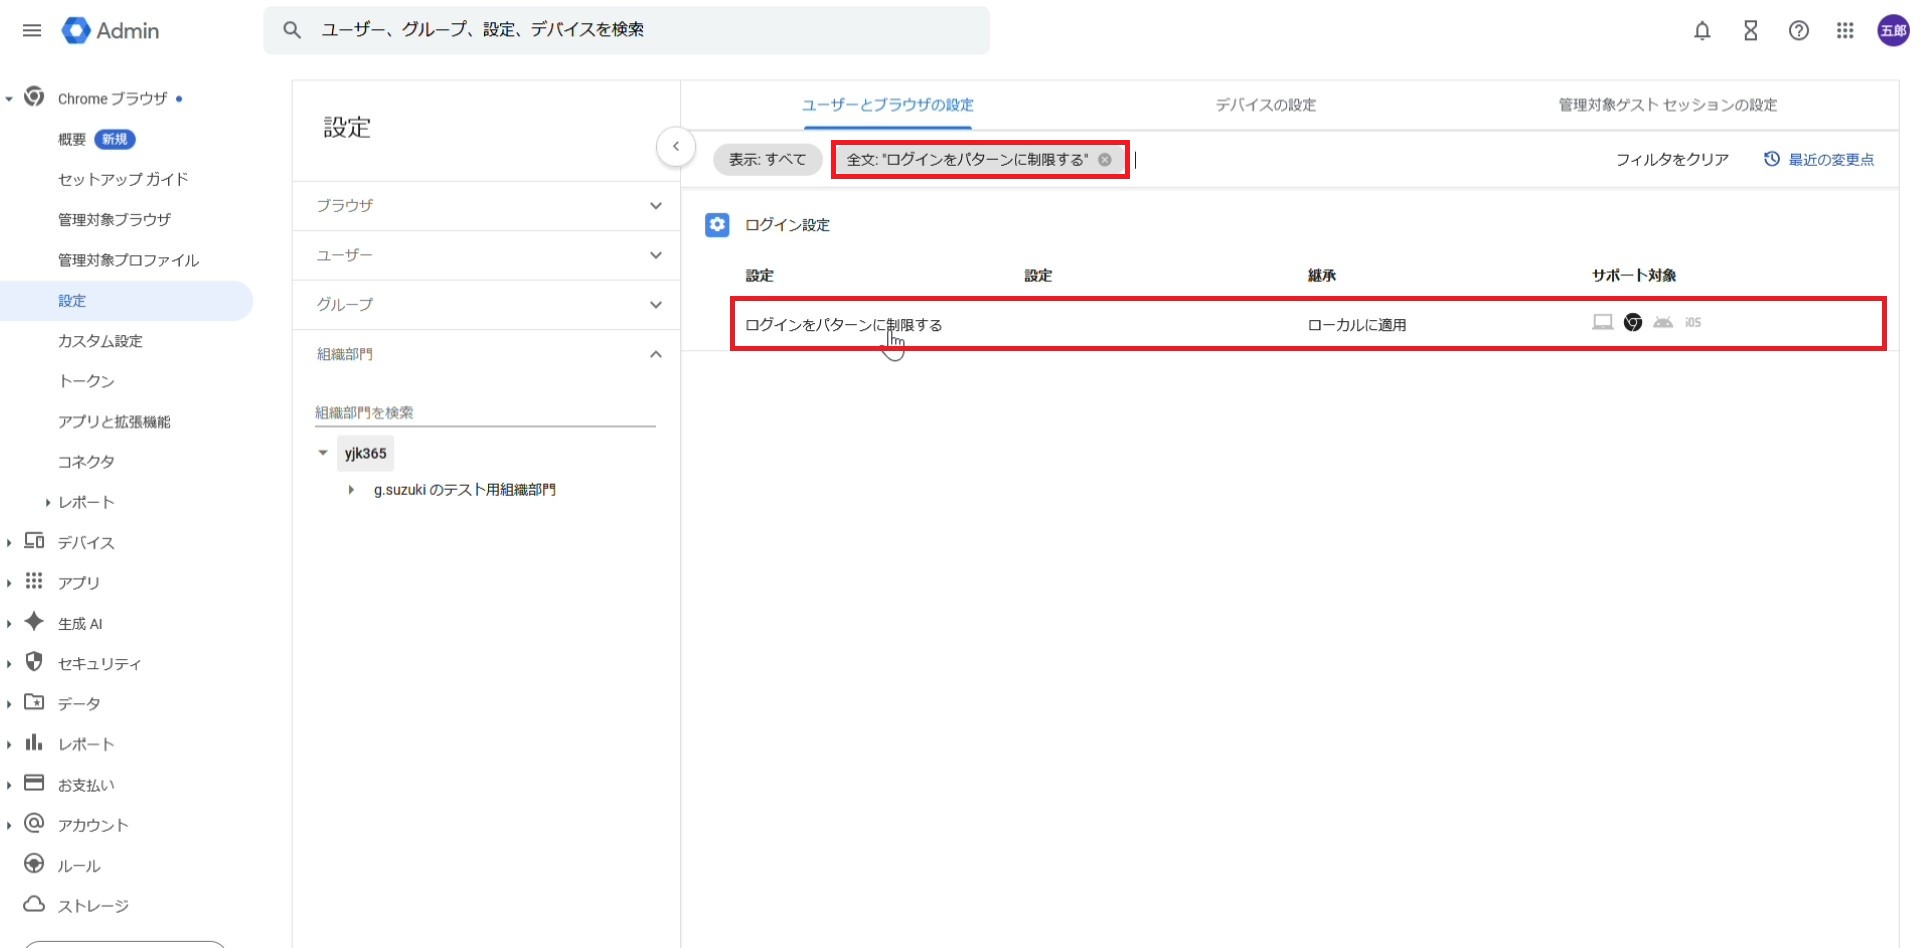Open the Google apps grid

coord(1845,31)
